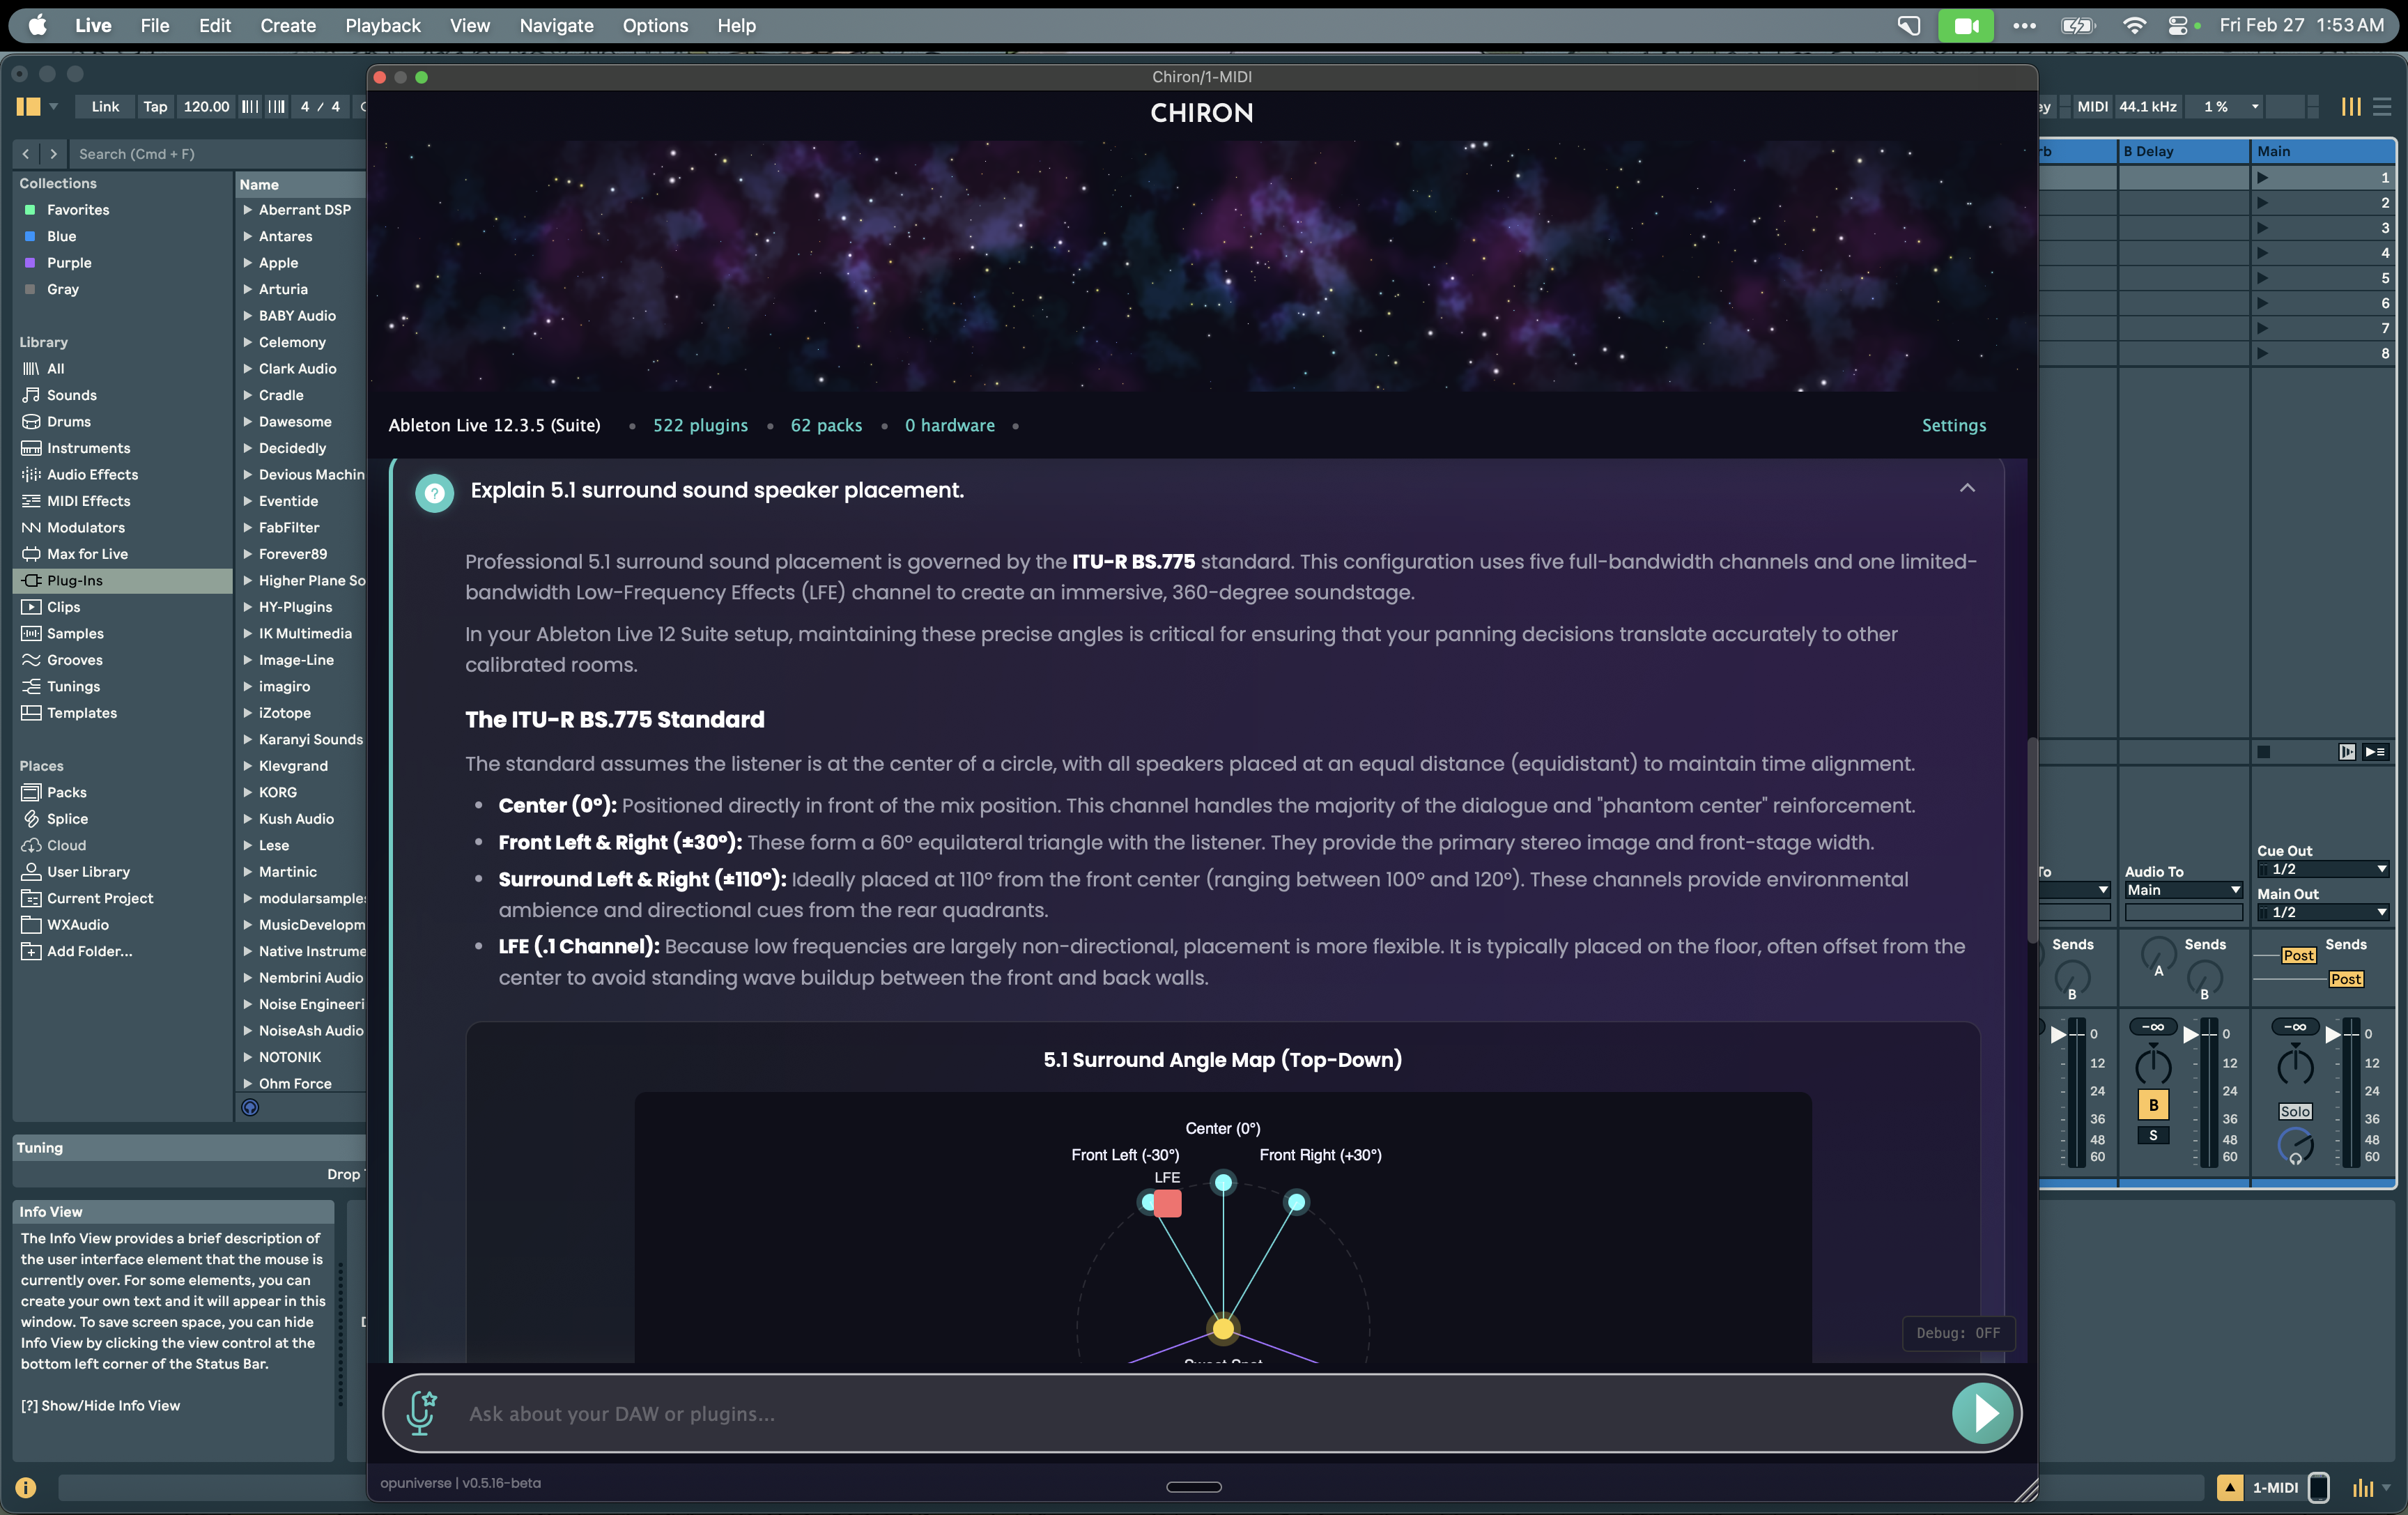Adjust the B Delay Sends A knob
2408x1515 pixels.
click(2158, 956)
